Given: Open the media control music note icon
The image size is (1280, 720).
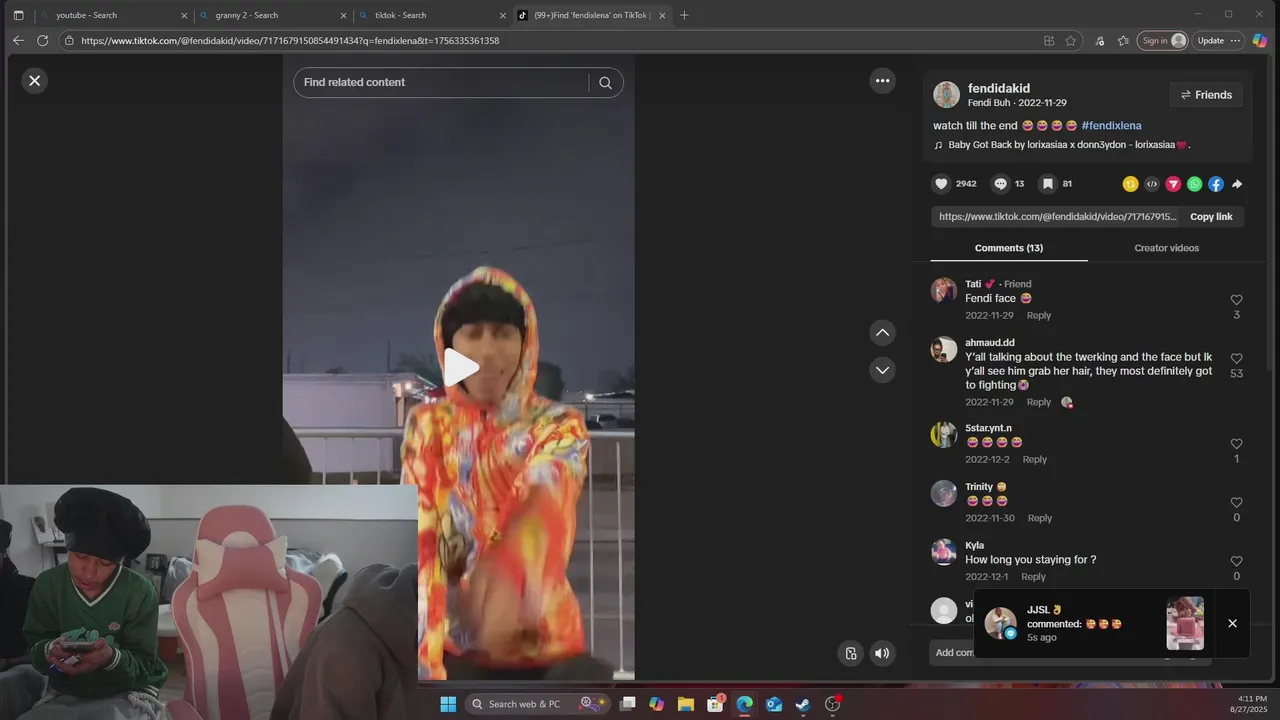Looking at the screenshot, I should [x=1100, y=41].
